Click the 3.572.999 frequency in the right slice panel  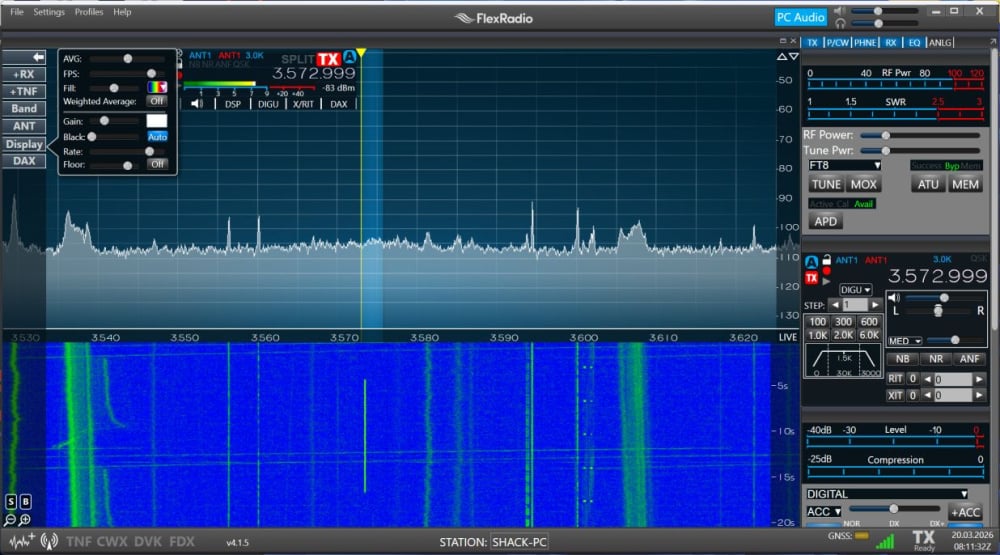tap(938, 276)
